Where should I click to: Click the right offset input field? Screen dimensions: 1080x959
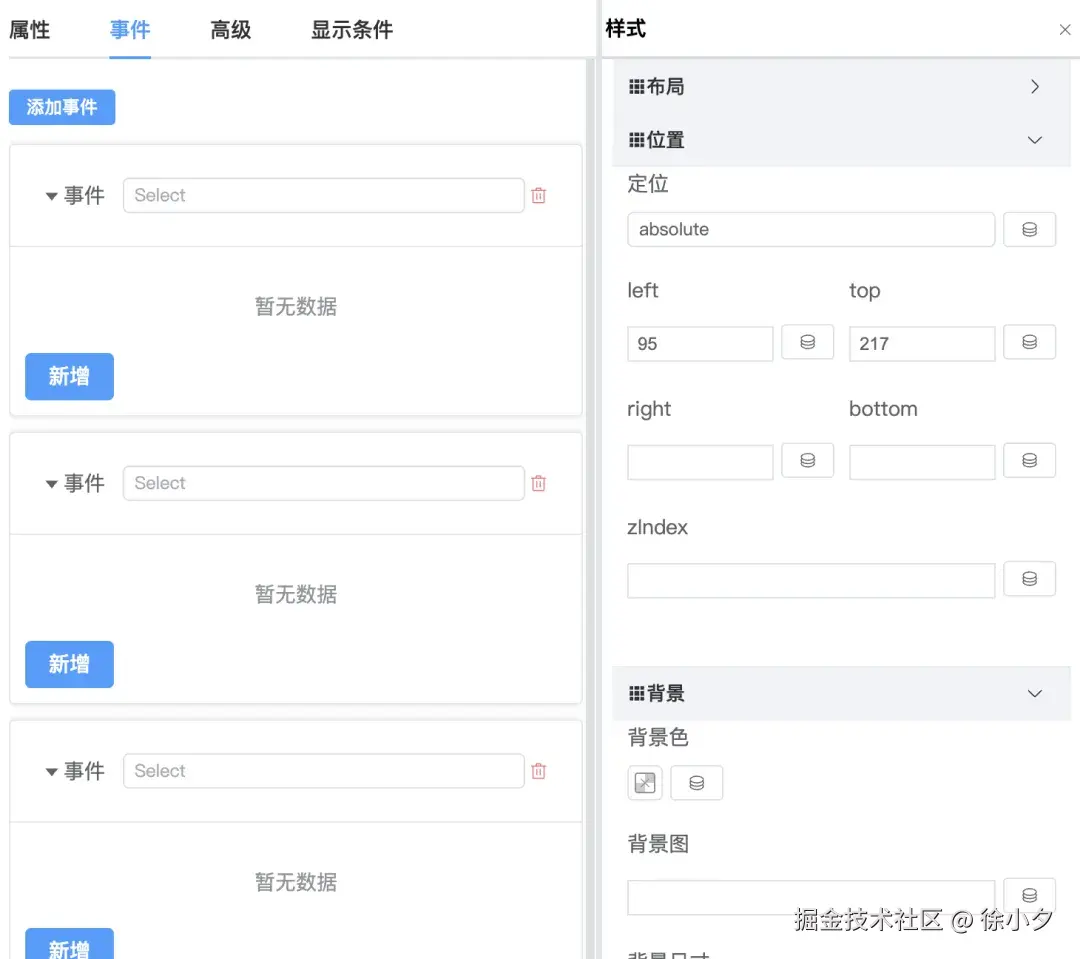(700, 460)
